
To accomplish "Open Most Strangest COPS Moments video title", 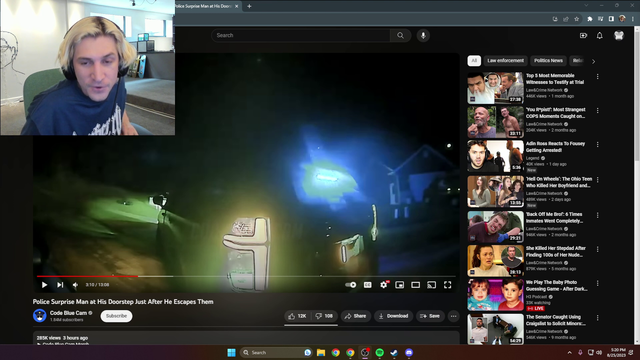I will pos(556,113).
